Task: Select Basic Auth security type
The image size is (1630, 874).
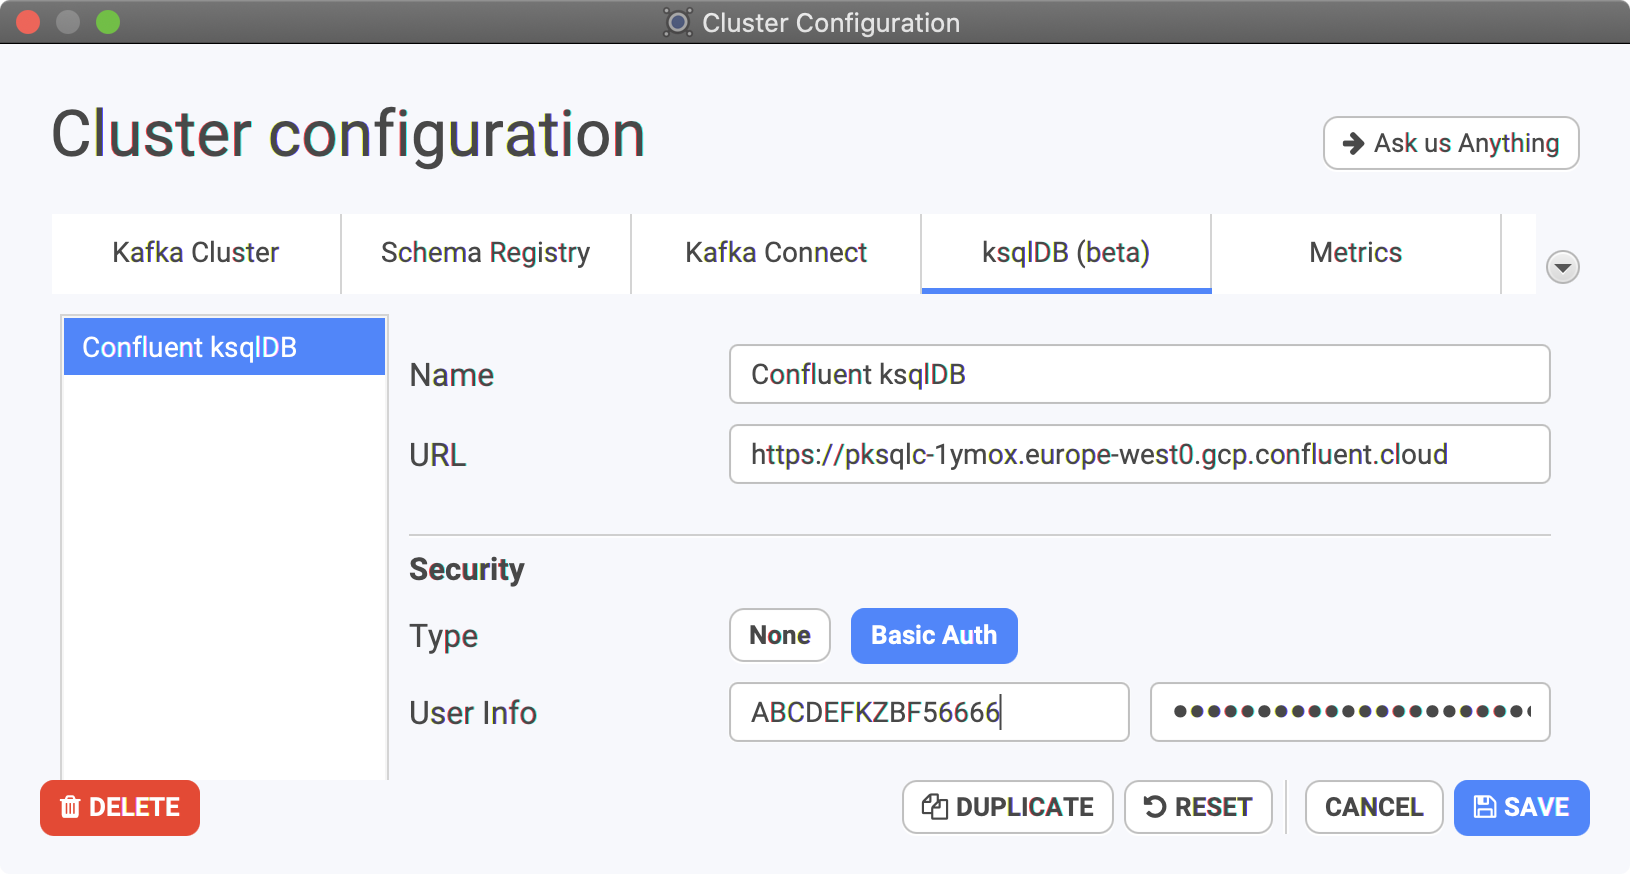Action: (x=934, y=635)
